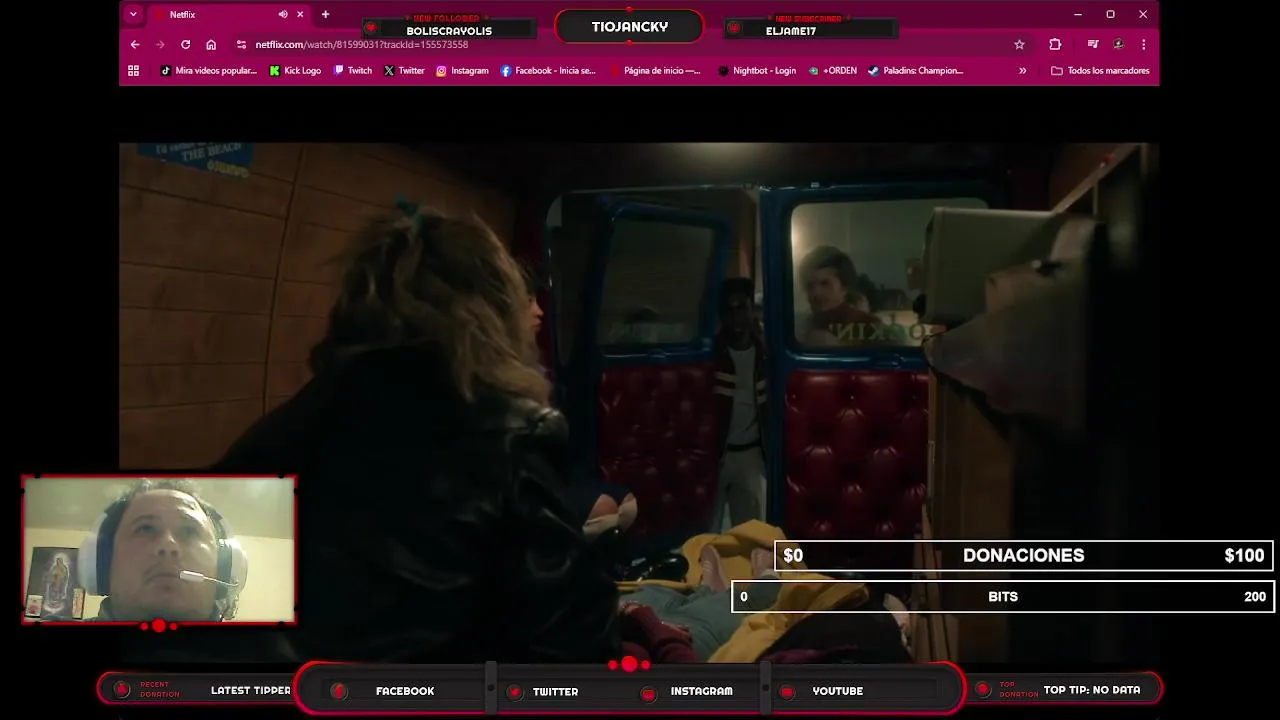Click the TWITTER overlay label

[x=555, y=691]
